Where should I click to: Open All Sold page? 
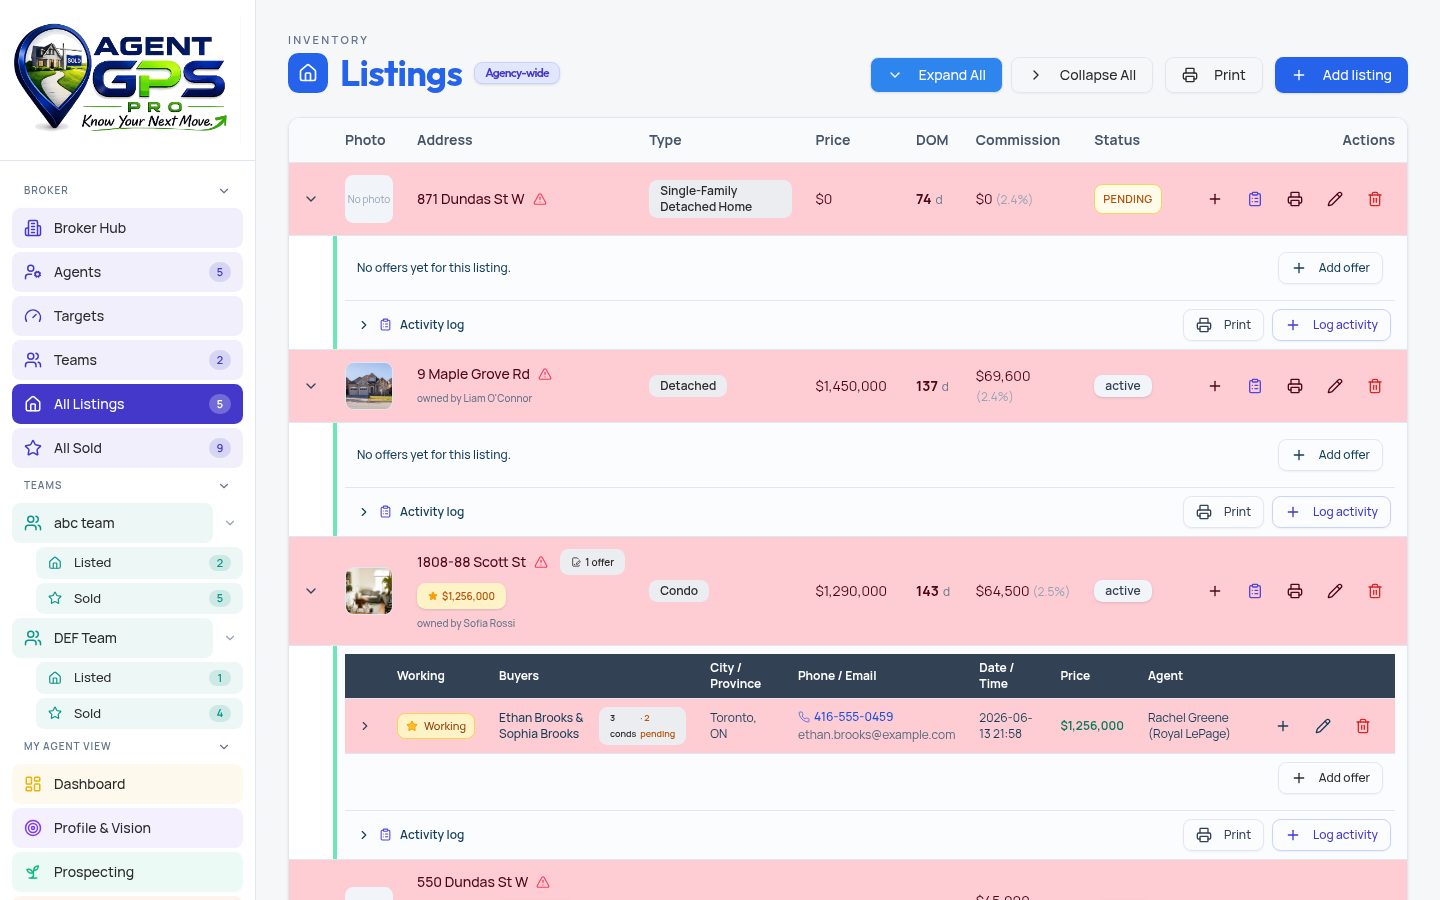(127, 448)
